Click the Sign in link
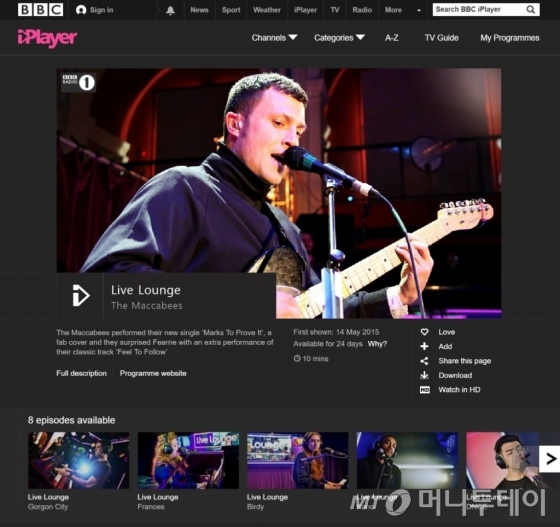This screenshot has height=527, width=560. [101, 10]
